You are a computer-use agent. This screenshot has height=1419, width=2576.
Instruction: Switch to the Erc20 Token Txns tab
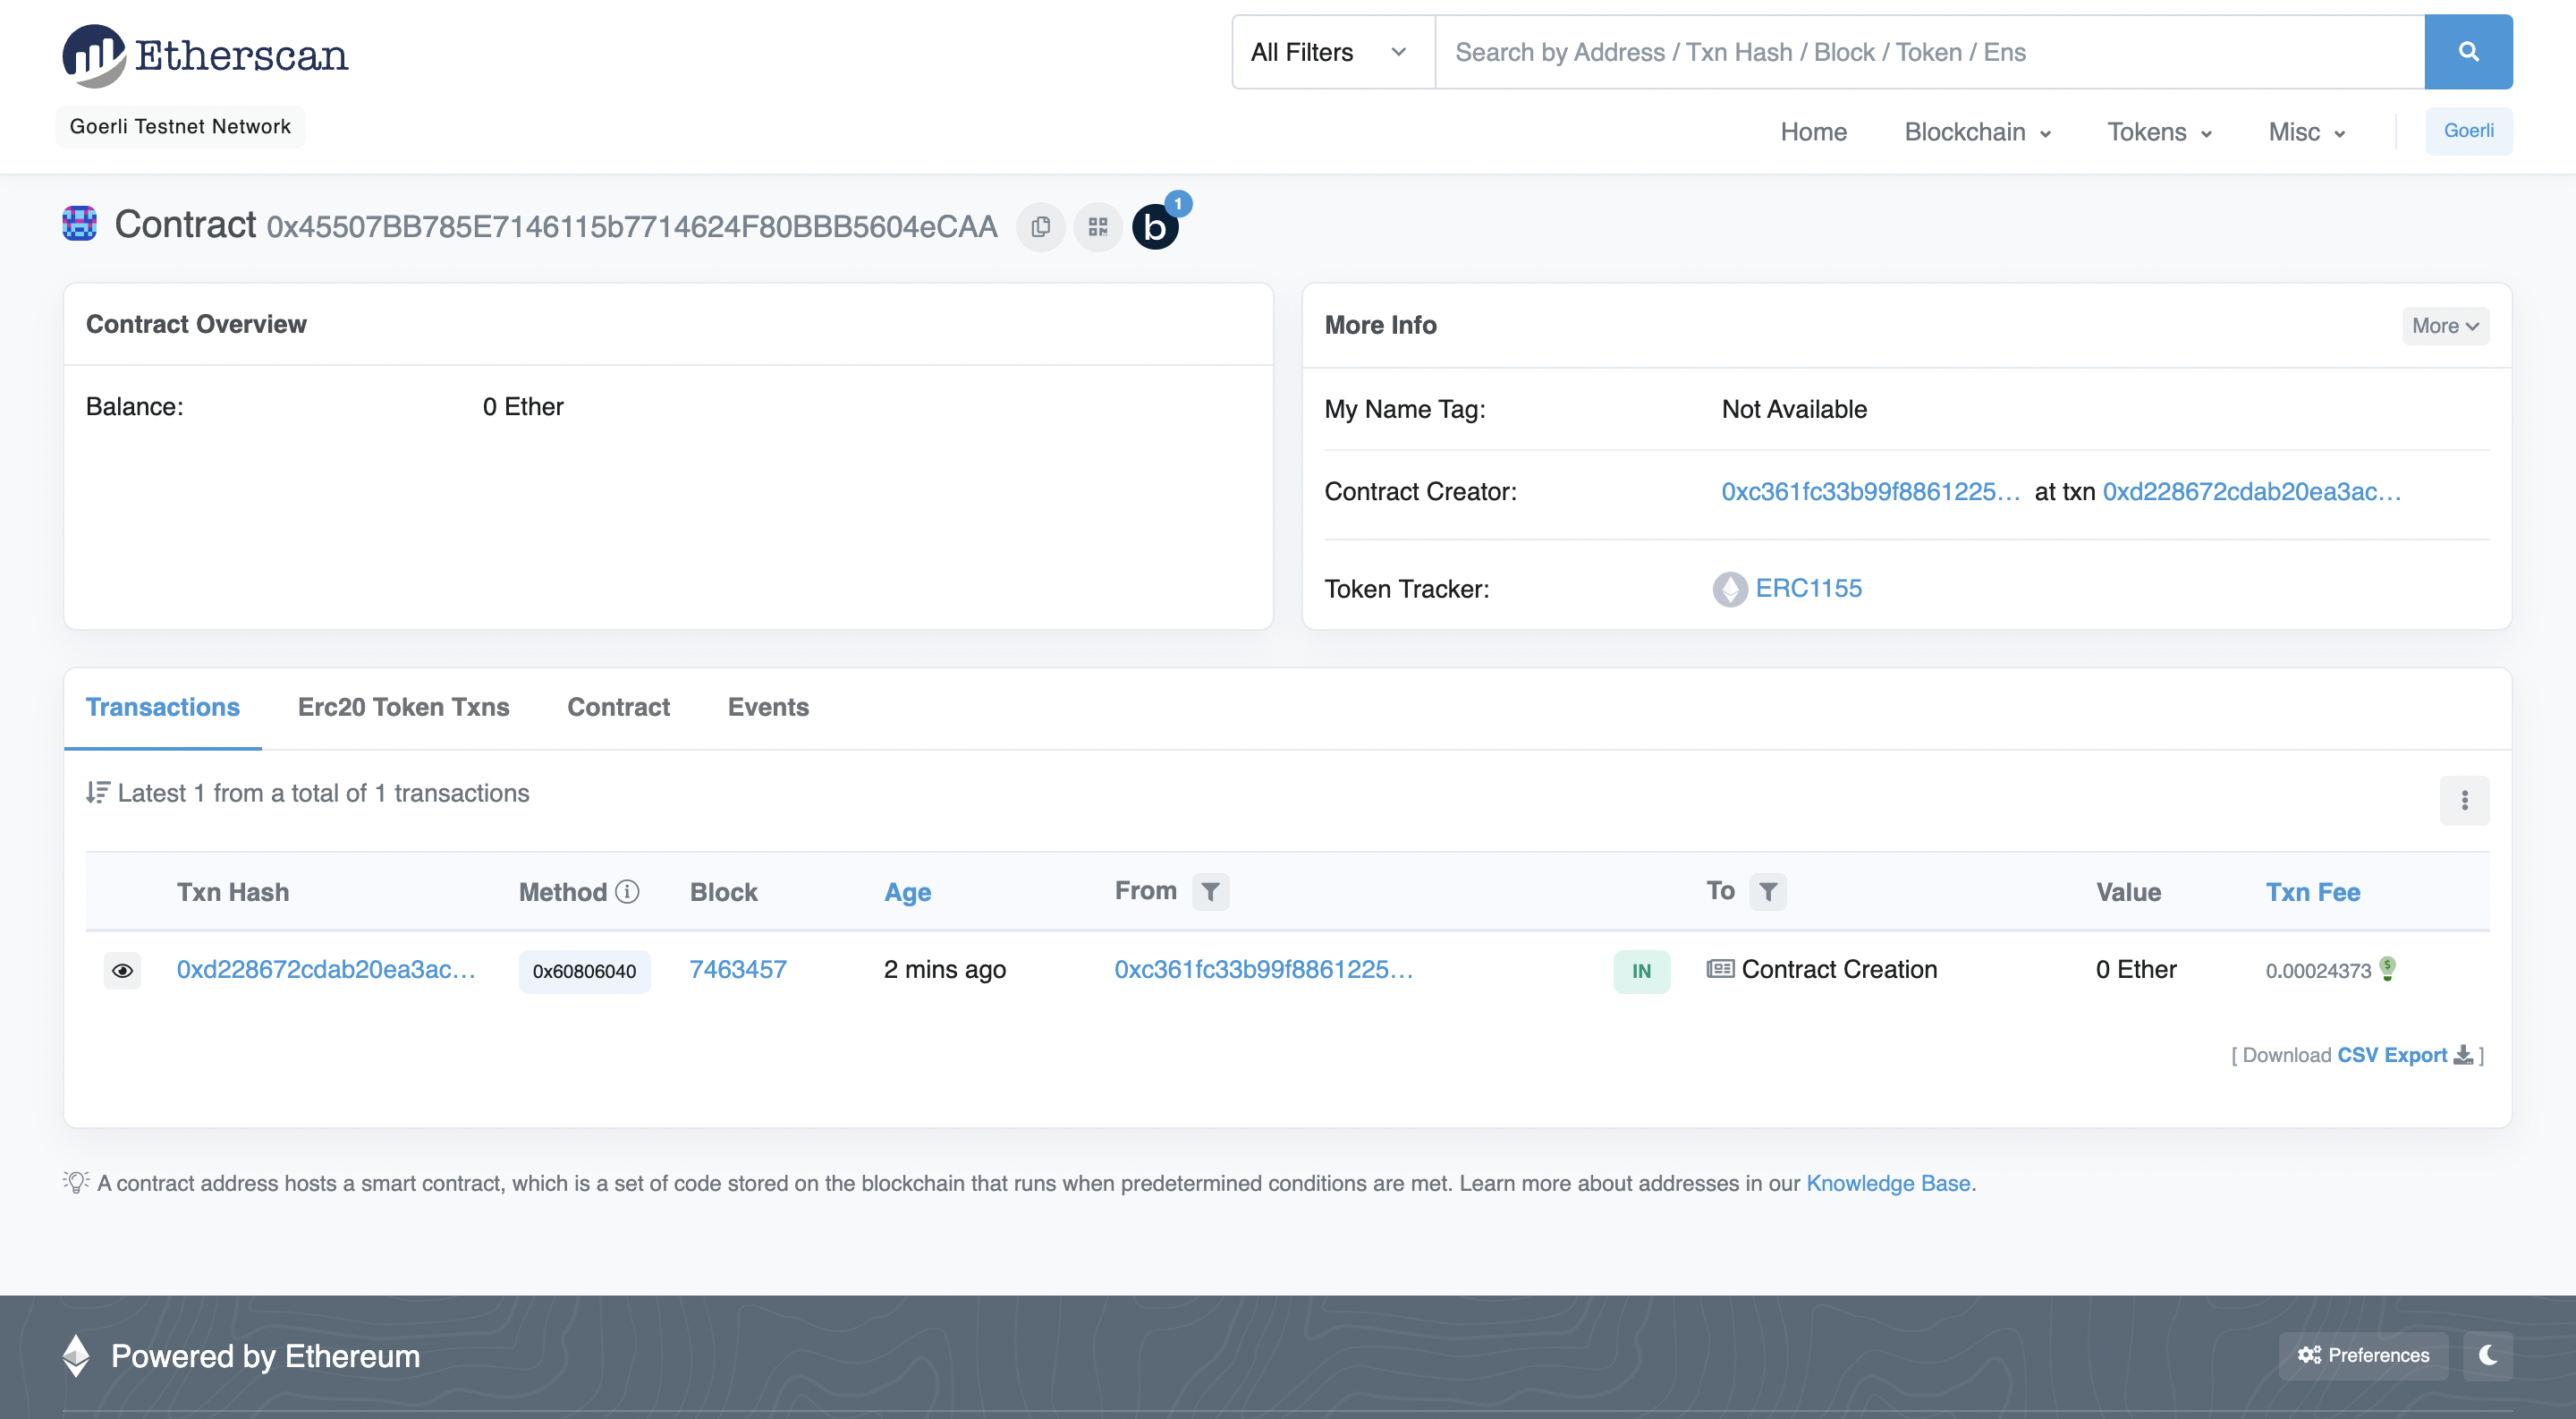point(403,707)
